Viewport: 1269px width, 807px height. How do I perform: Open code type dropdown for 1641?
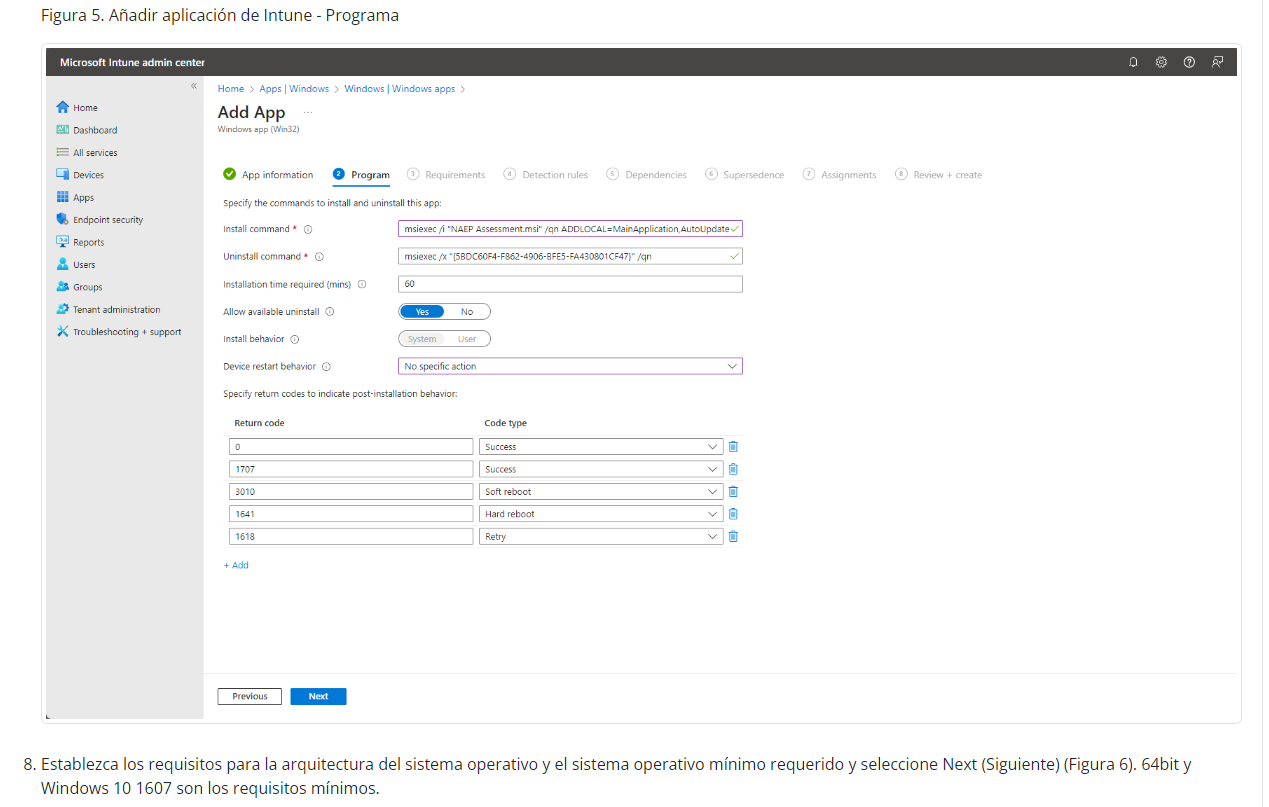click(601, 514)
